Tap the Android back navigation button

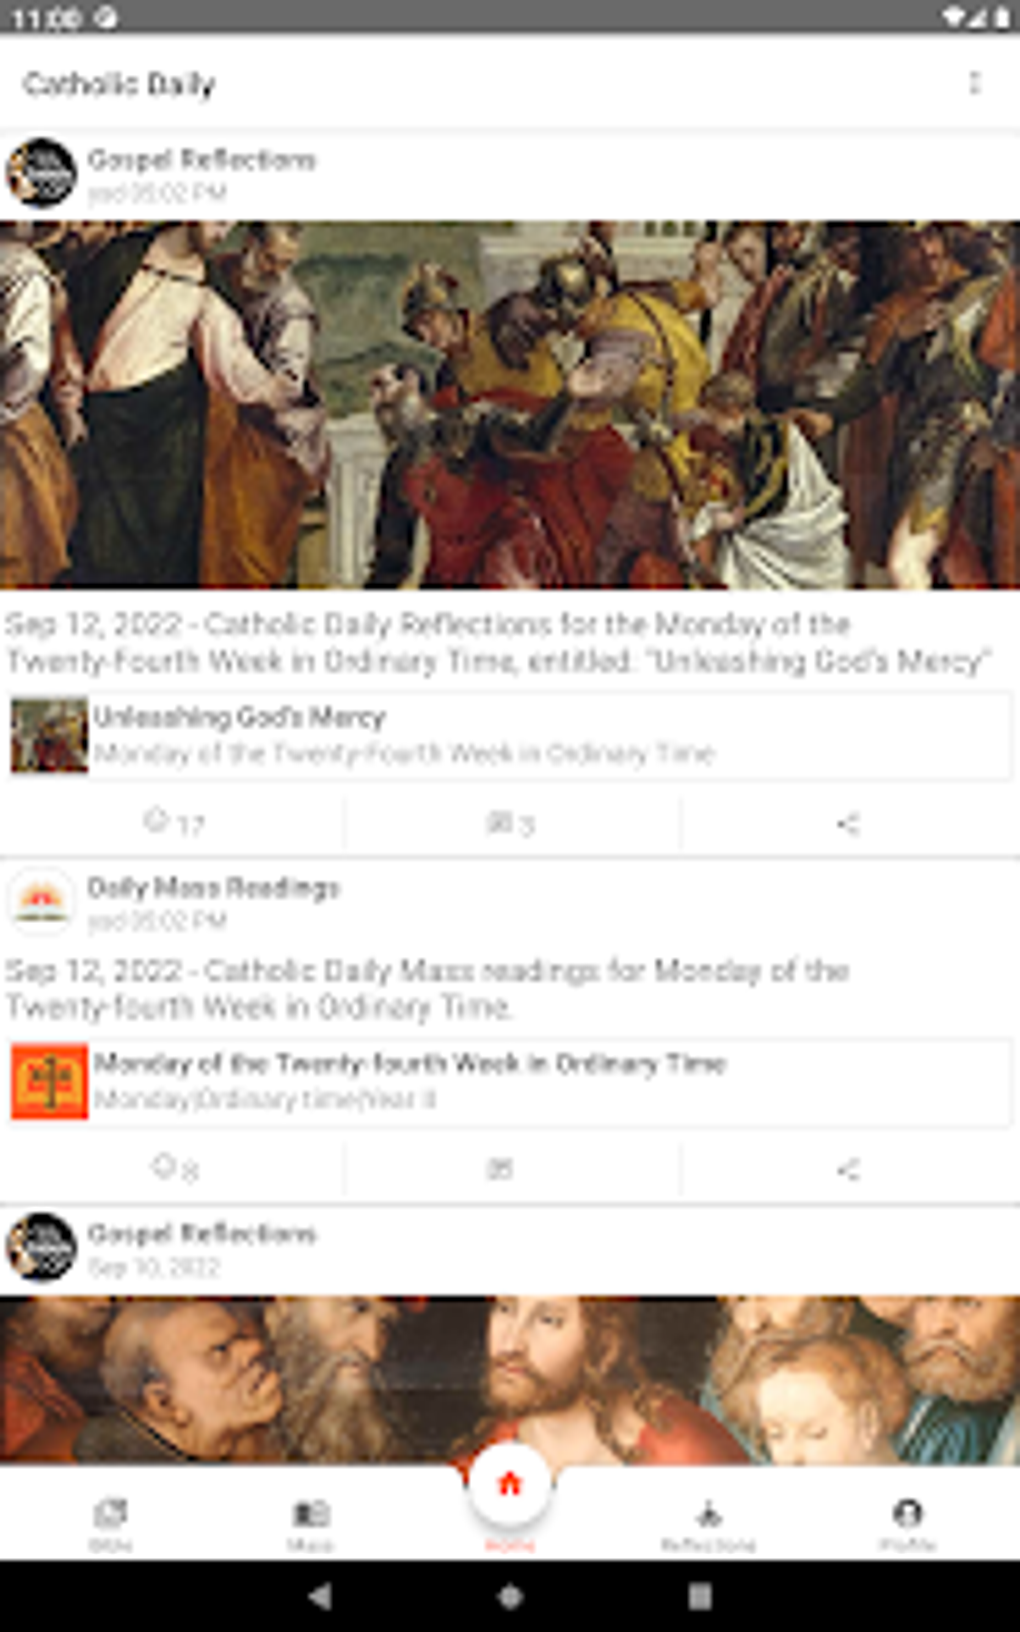click(x=319, y=1596)
